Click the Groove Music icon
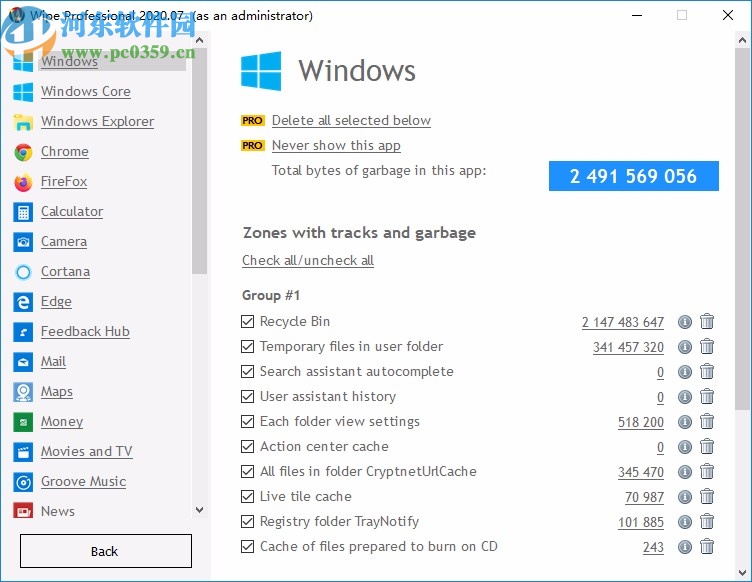Screen dimensions: 752x582 (x=23, y=482)
